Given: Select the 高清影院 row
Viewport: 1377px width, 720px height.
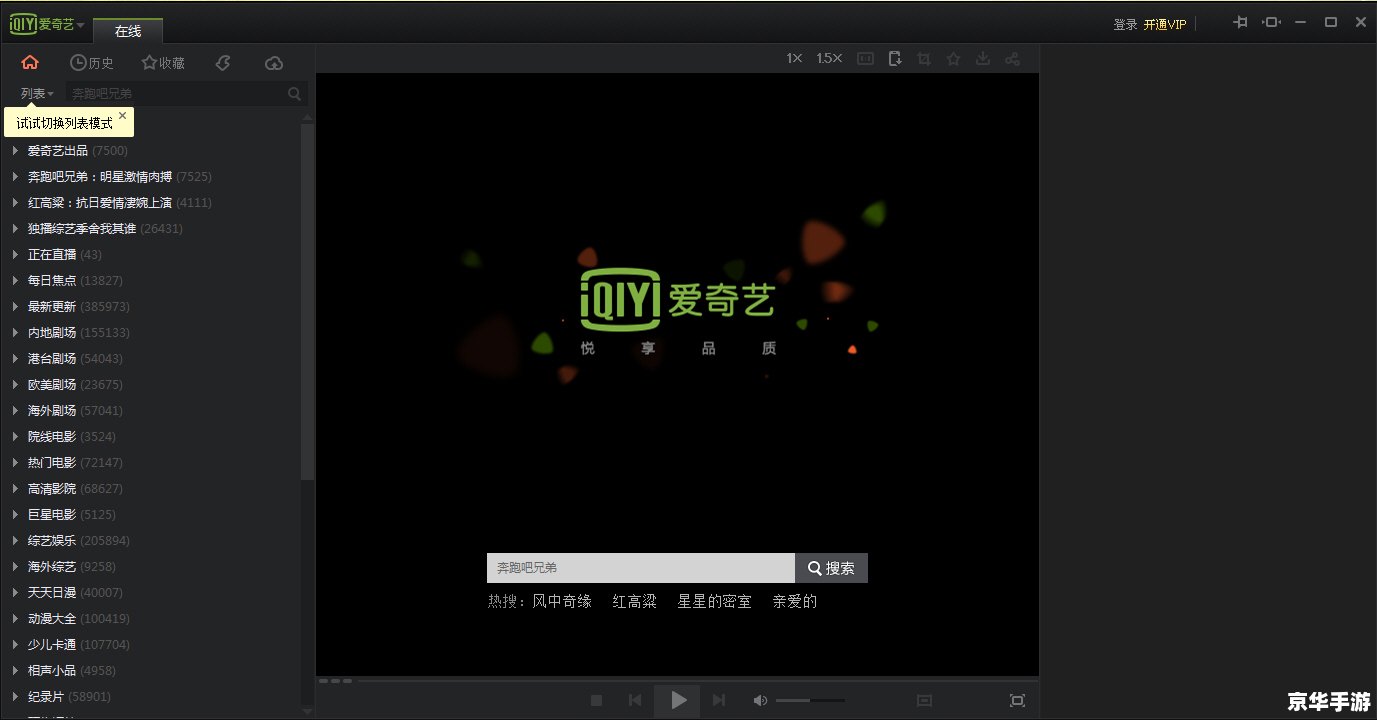Looking at the screenshot, I should 150,488.
